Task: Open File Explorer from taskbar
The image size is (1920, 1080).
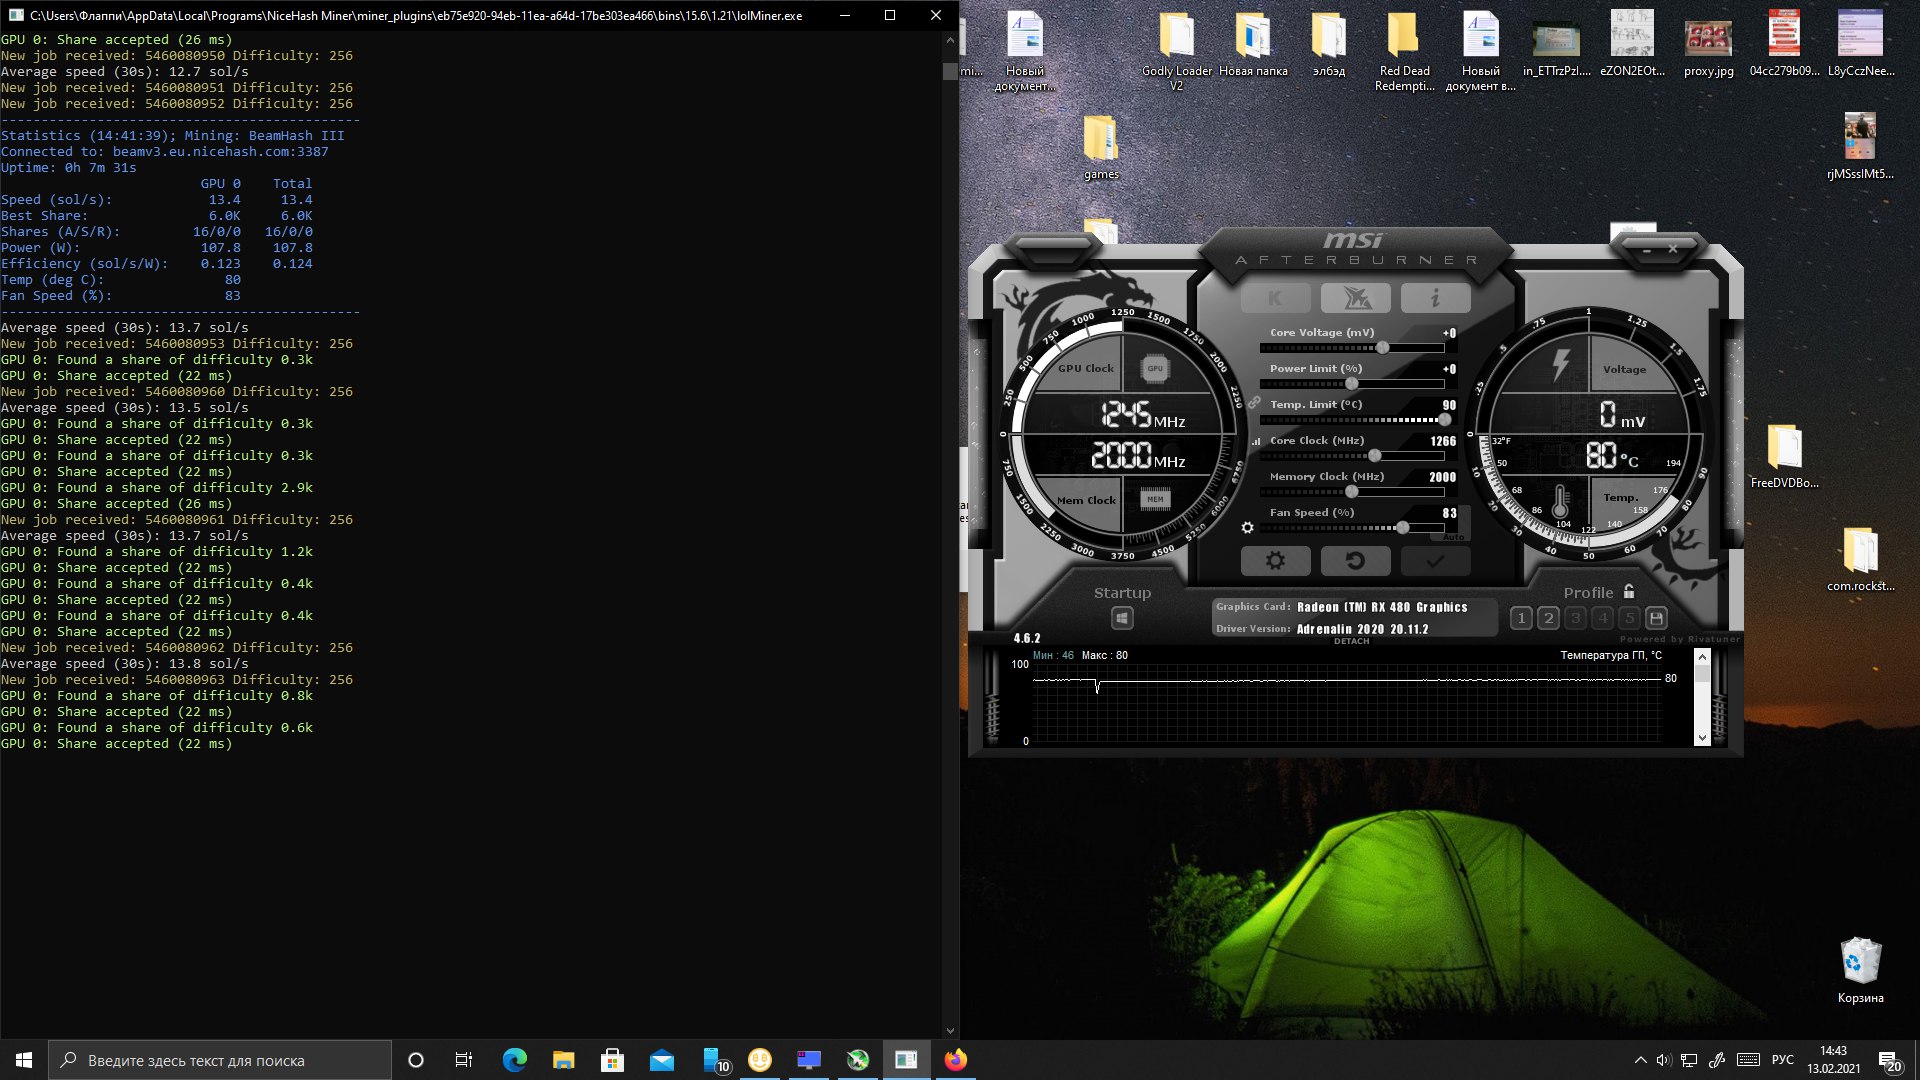Action: 563,1060
